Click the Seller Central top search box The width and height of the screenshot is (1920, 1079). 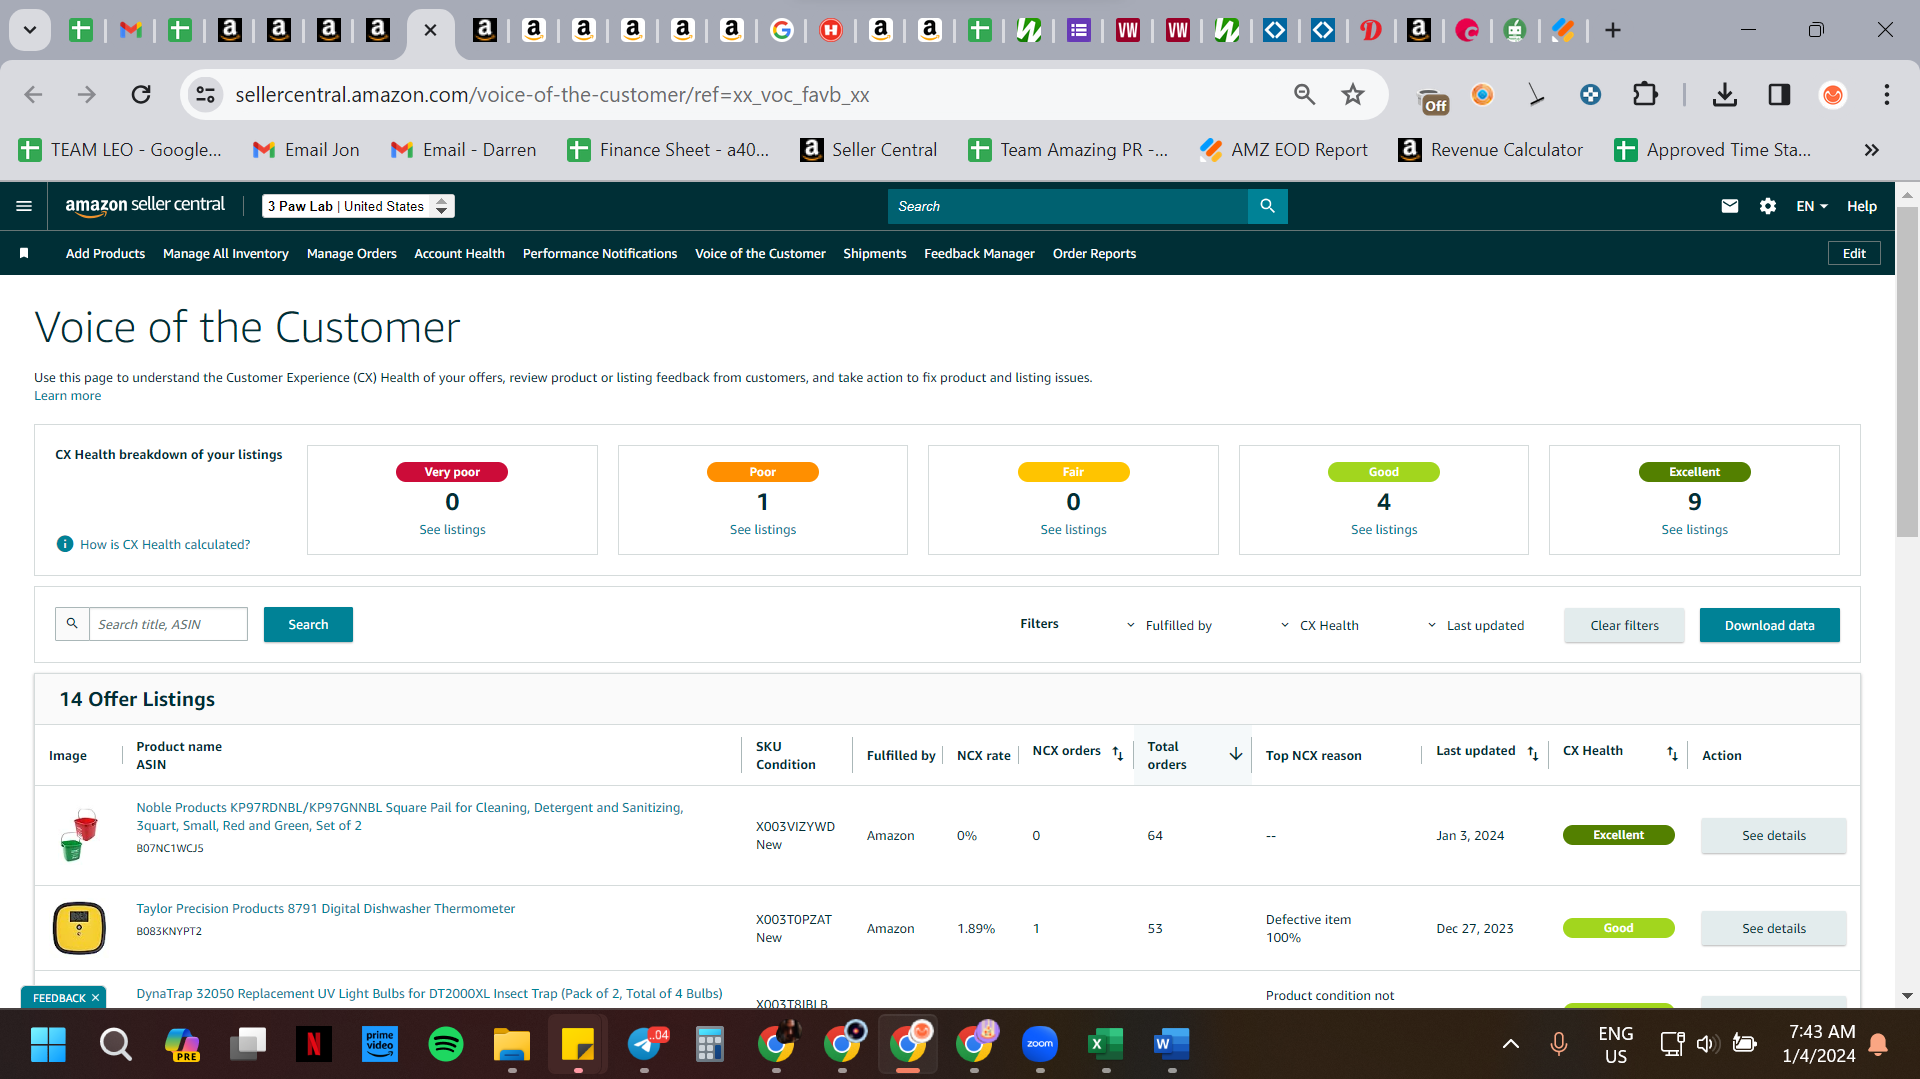(x=1068, y=206)
